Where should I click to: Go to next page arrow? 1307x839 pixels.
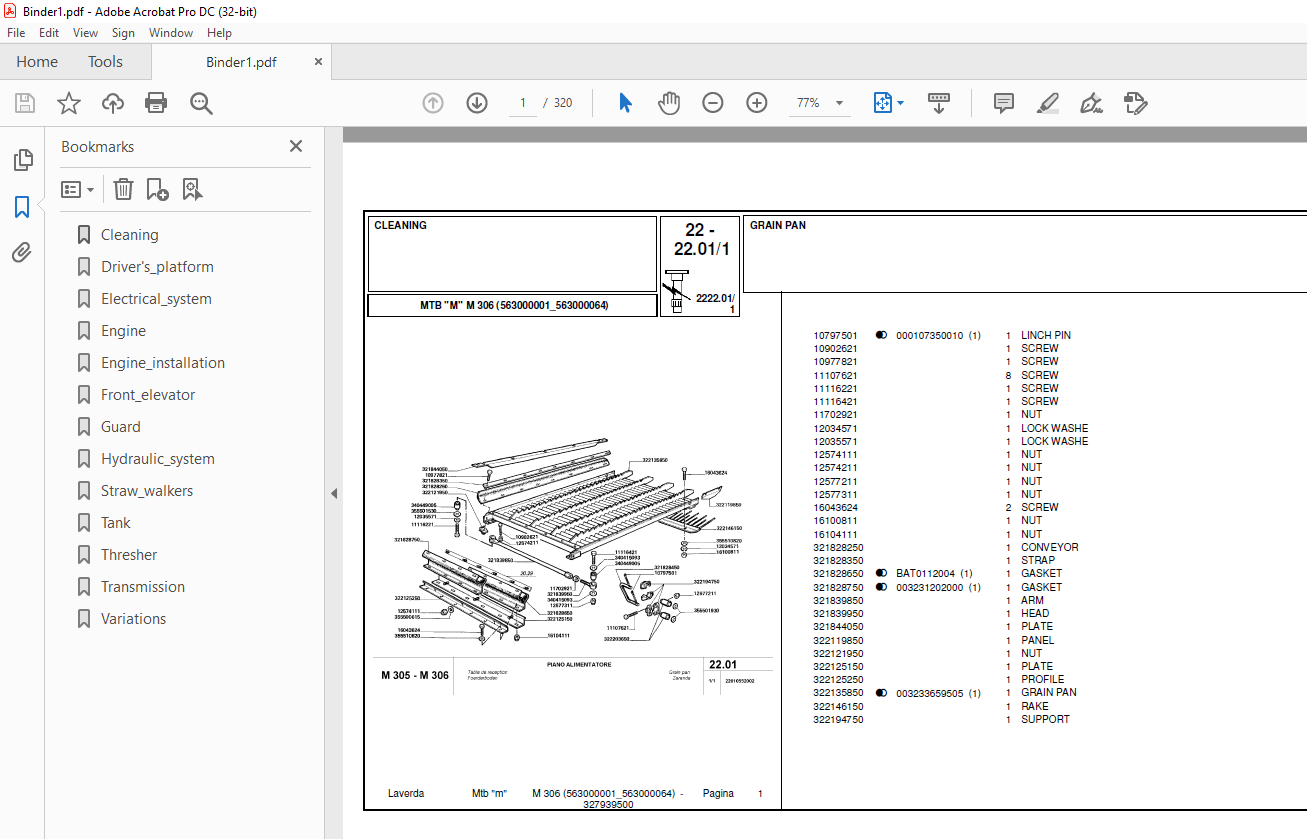point(477,103)
